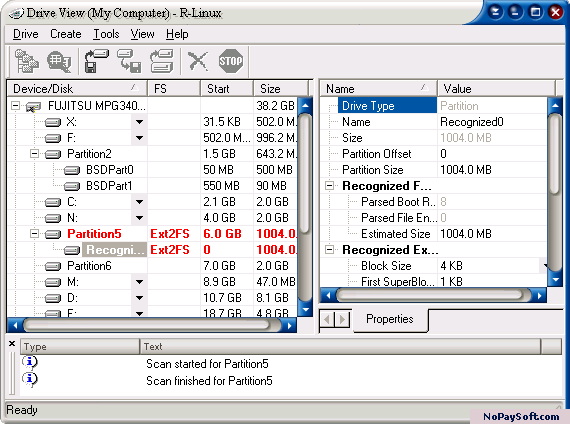Screen dimensions: 570x424
Task: Collapse the FUJITSU MPG340 drive node
Action: click(x=15, y=106)
